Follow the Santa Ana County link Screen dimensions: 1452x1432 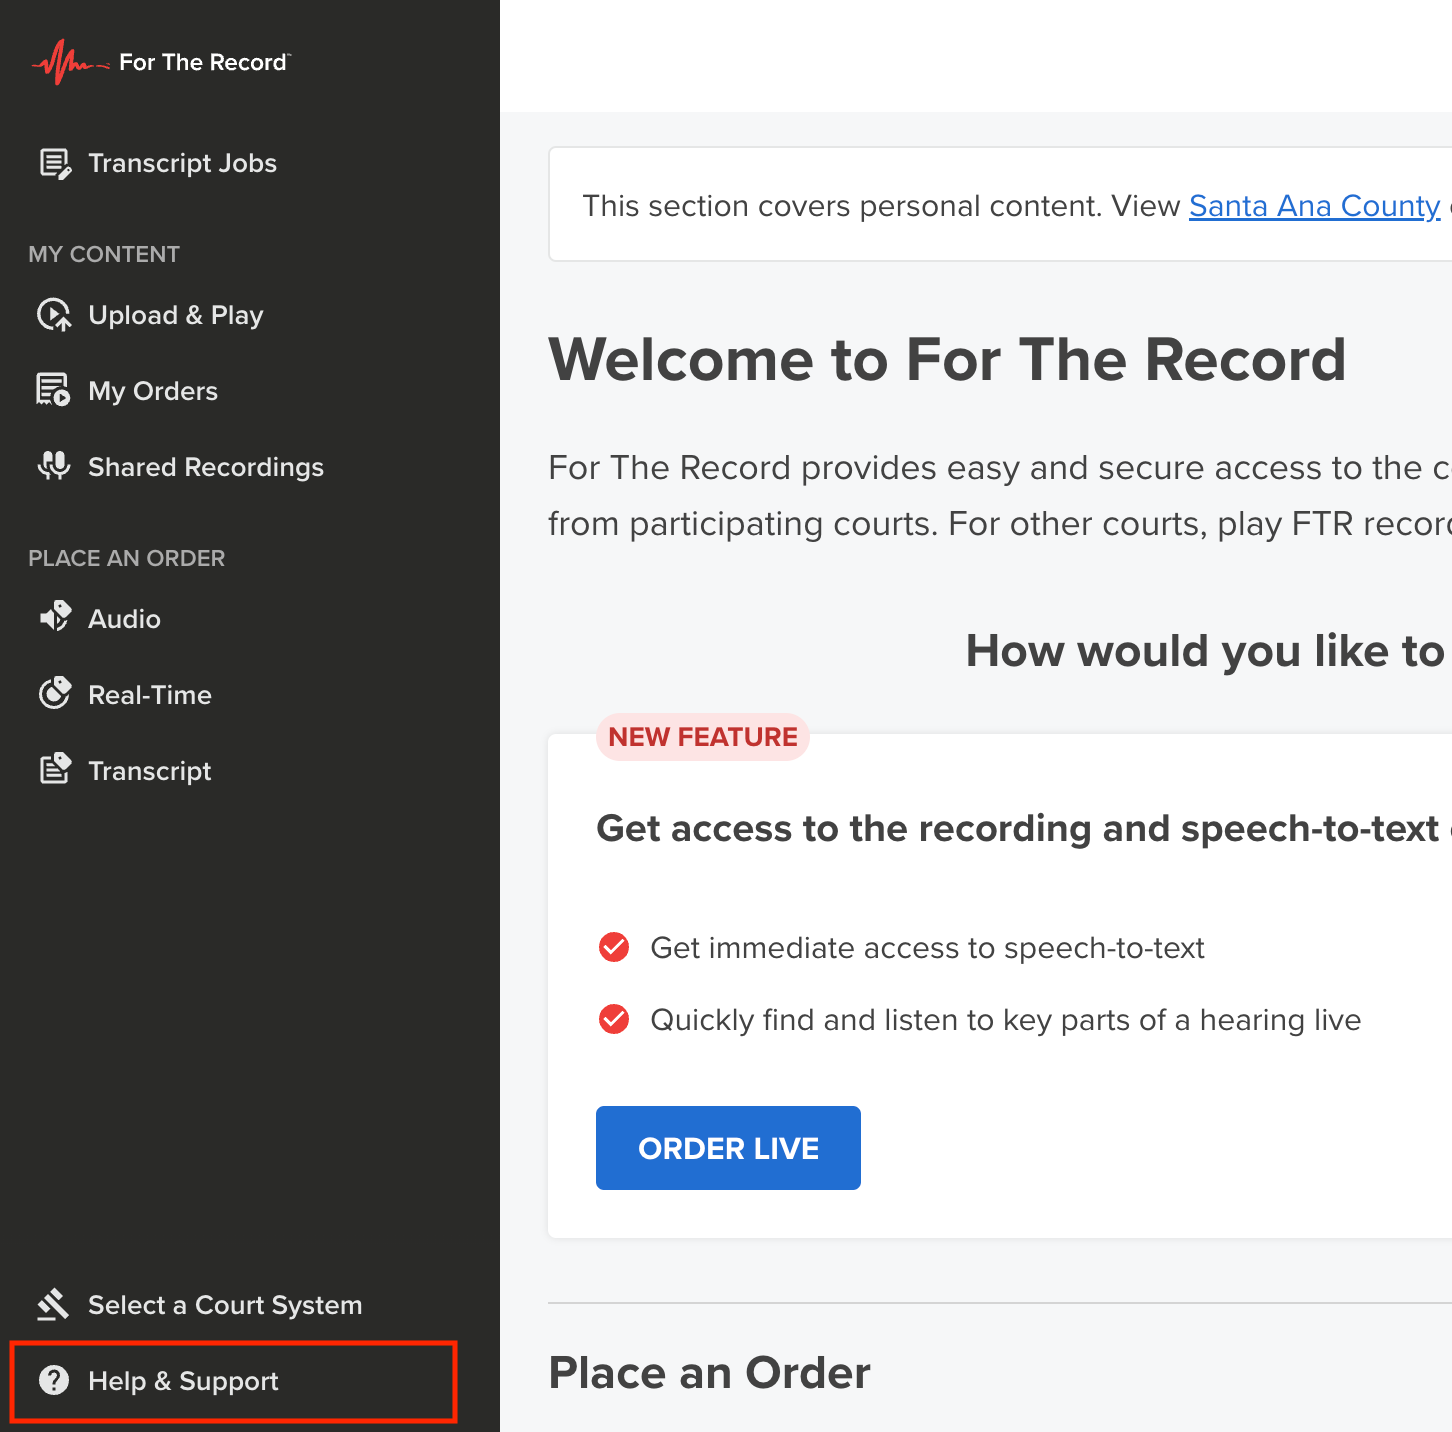point(1314,206)
